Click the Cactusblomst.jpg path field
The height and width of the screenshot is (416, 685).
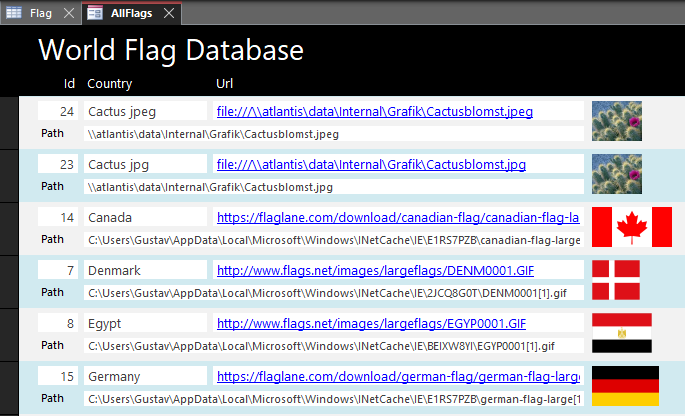click(334, 187)
